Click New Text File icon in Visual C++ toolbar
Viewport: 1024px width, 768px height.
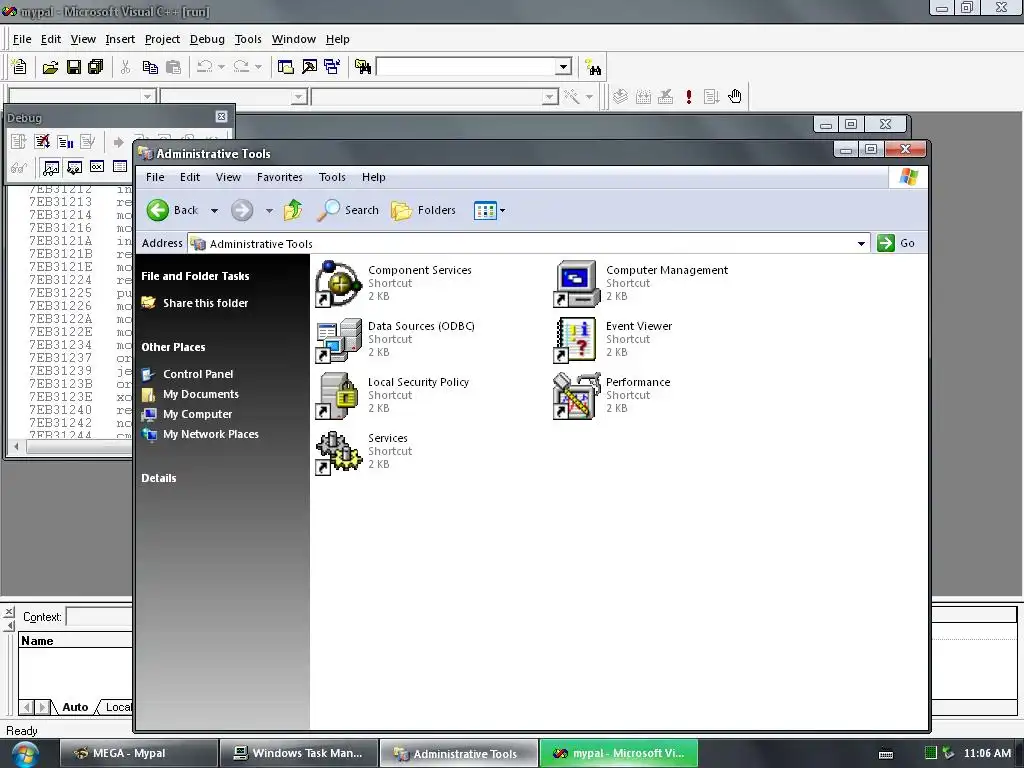point(19,67)
